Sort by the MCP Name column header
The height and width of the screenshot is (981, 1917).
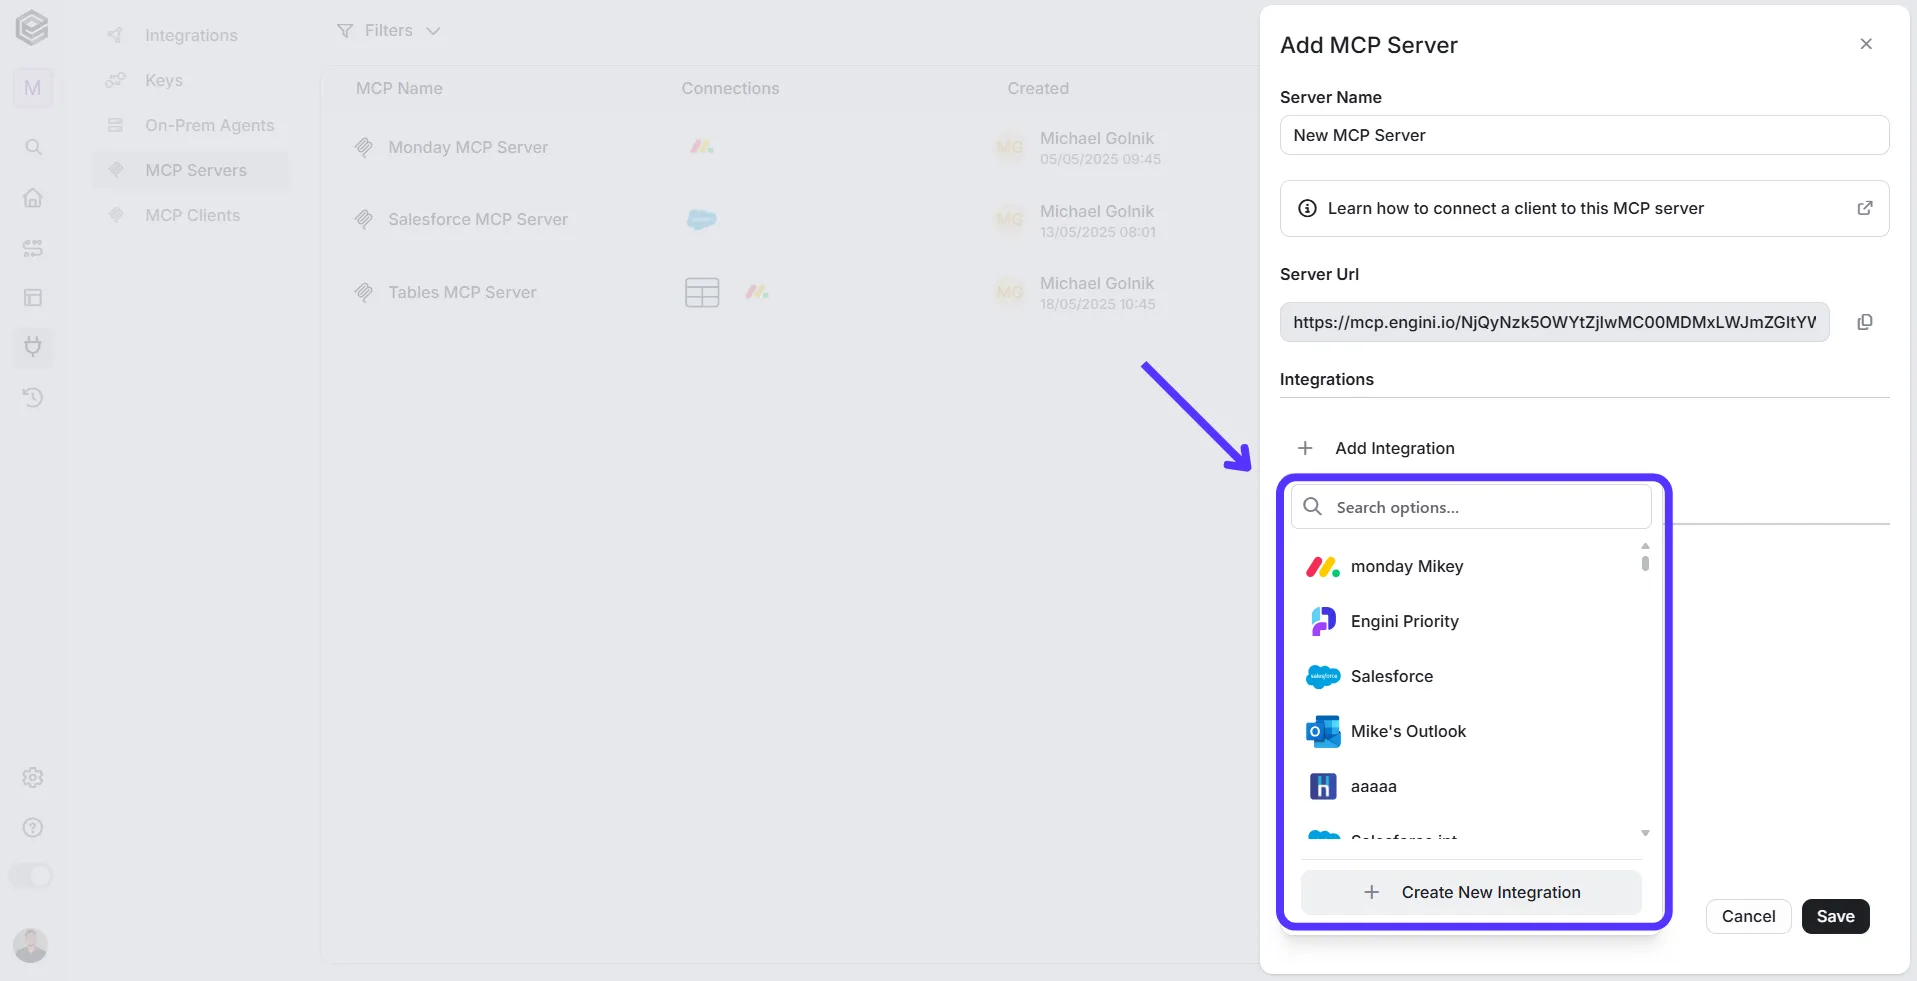[x=399, y=88]
